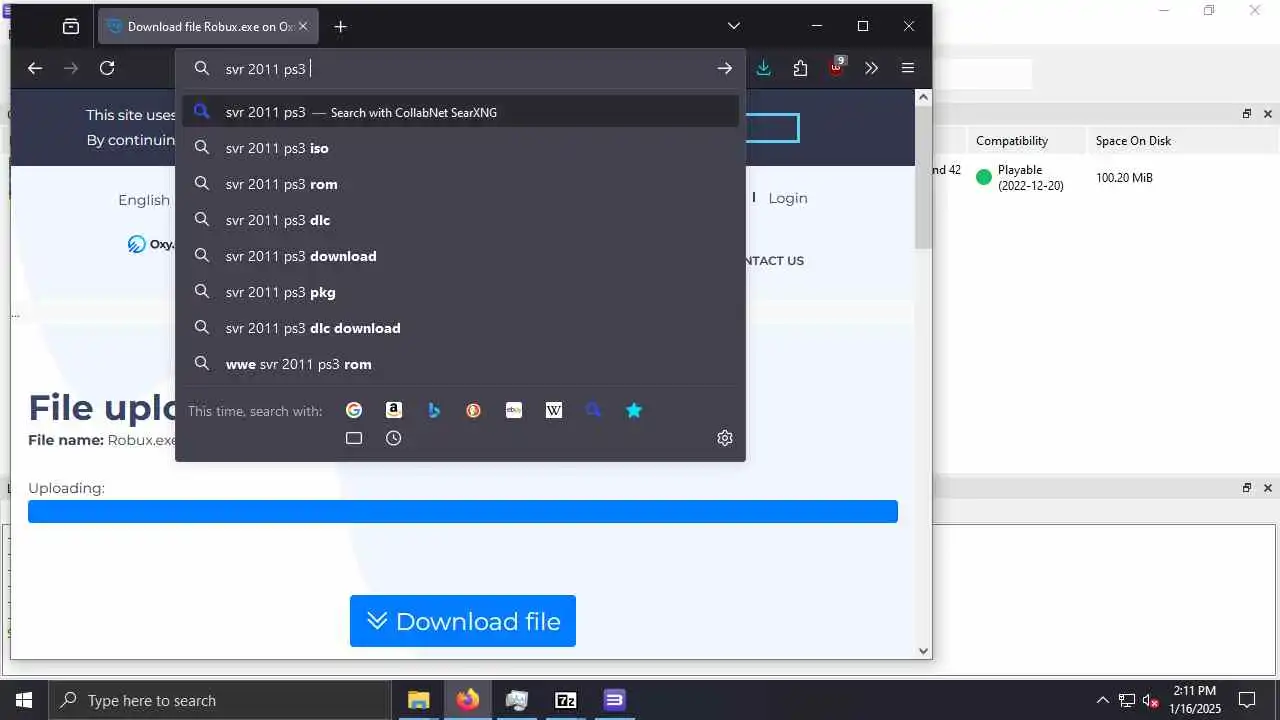Image resolution: width=1280 pixels, height=720 pixels.
Task: Open the Login link
Action: point(788,198)
